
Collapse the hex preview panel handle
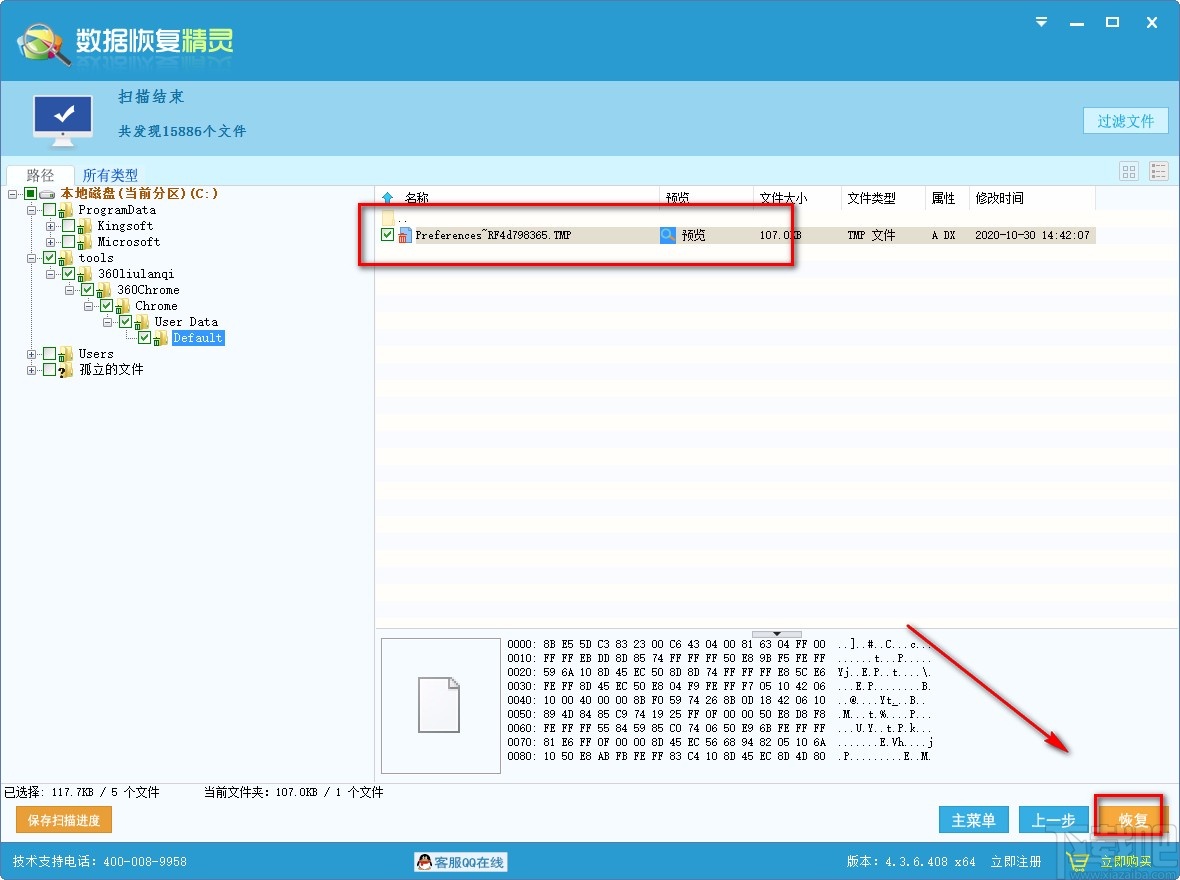(777, 634)
